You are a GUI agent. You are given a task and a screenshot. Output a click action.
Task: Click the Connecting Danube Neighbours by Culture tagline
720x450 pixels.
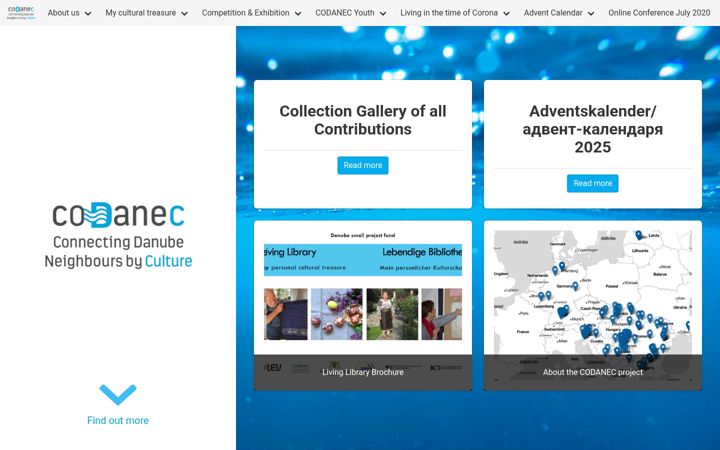click(118, 252)
